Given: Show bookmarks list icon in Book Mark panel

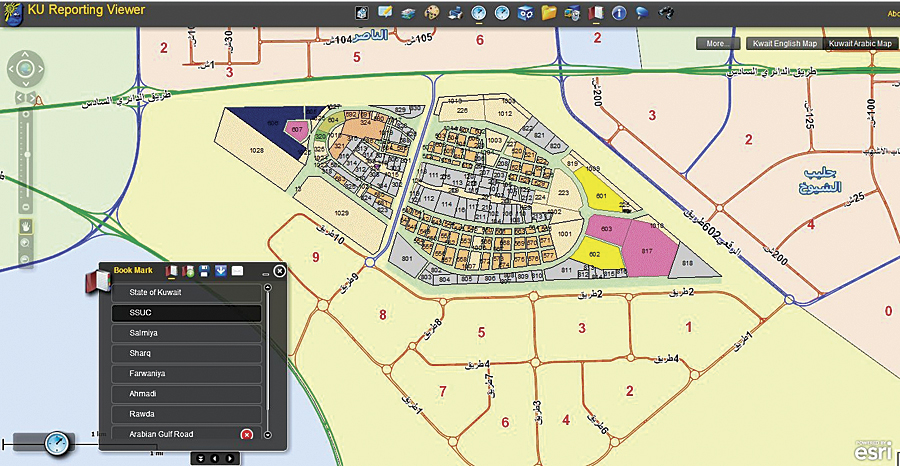Looking at the screenshot, I should (171, 271).
